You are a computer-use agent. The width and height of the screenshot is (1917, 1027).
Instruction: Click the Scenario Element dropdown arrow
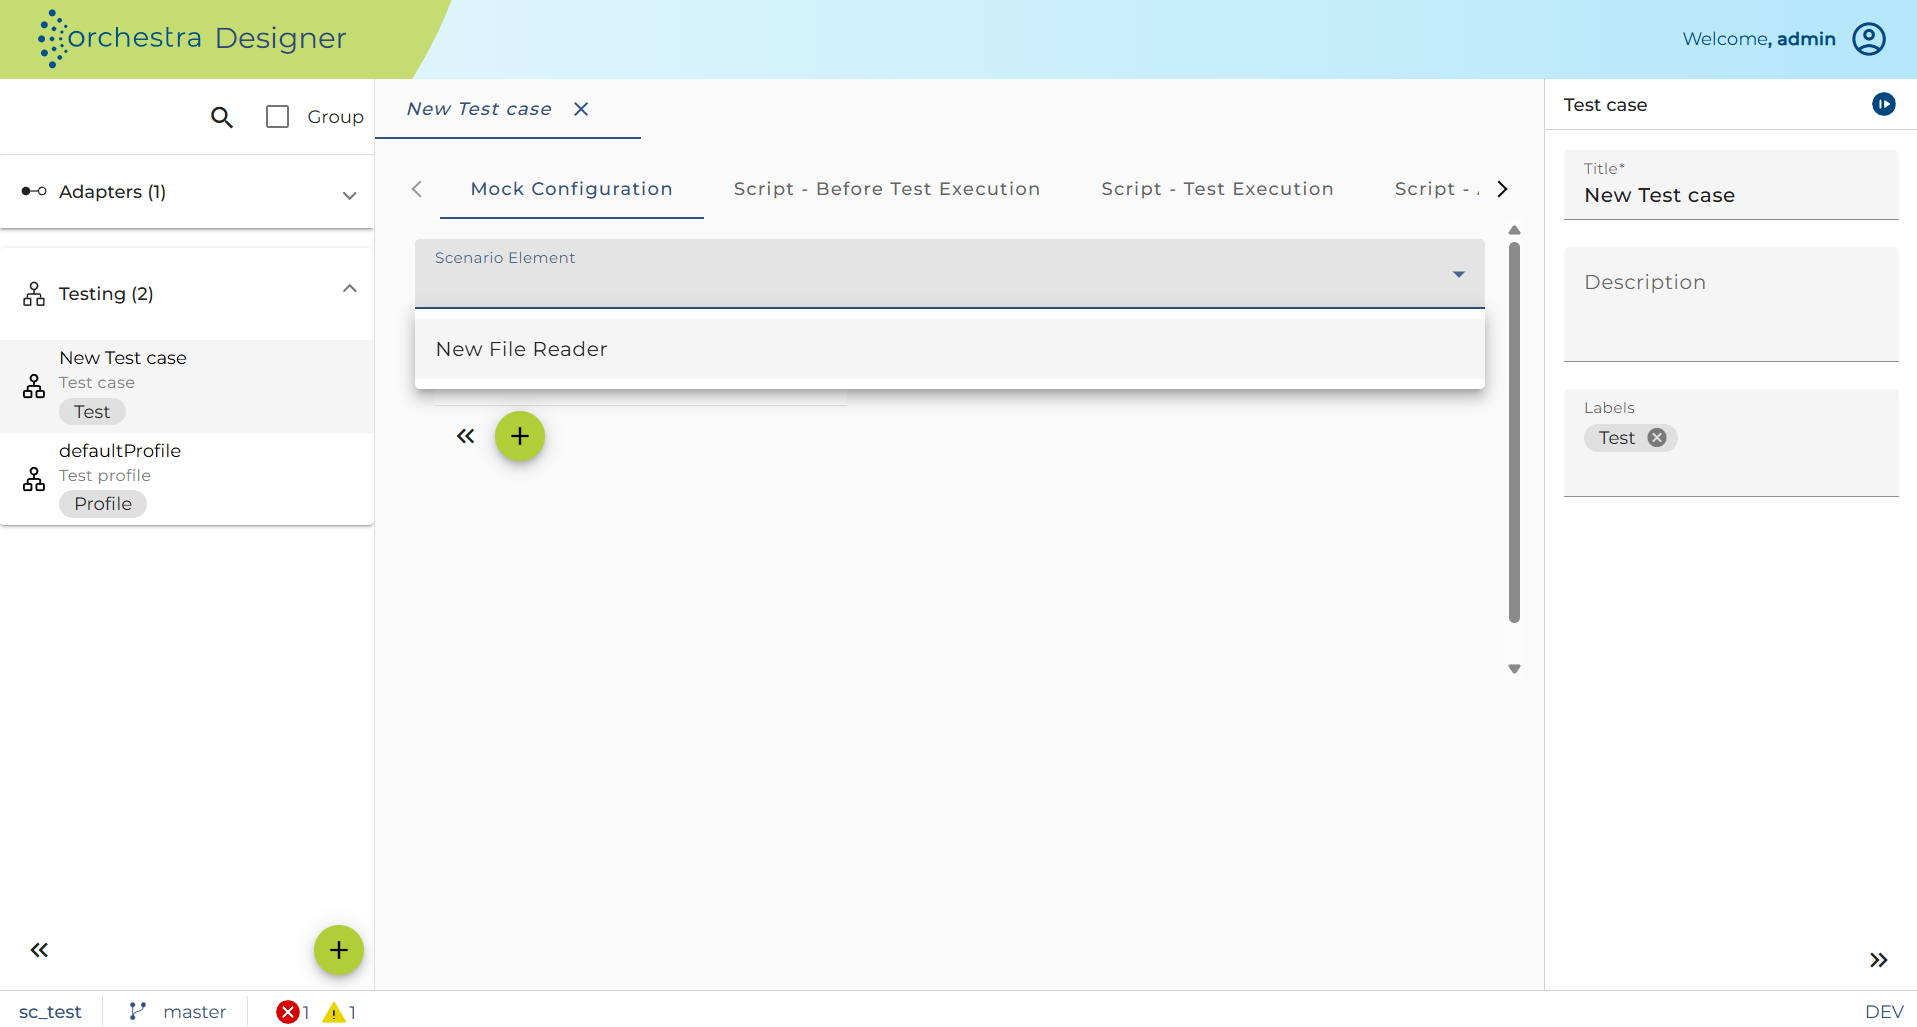[x=1459, y=274]
